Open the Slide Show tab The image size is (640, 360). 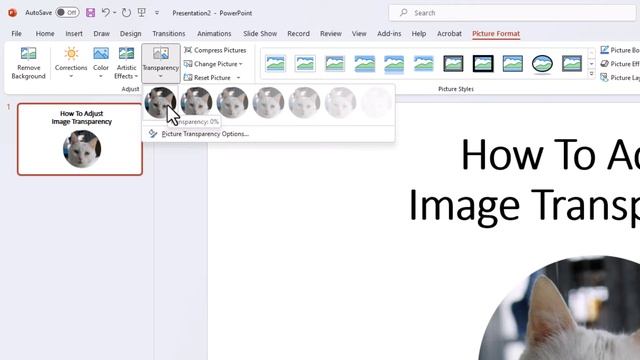coord(260,33)
